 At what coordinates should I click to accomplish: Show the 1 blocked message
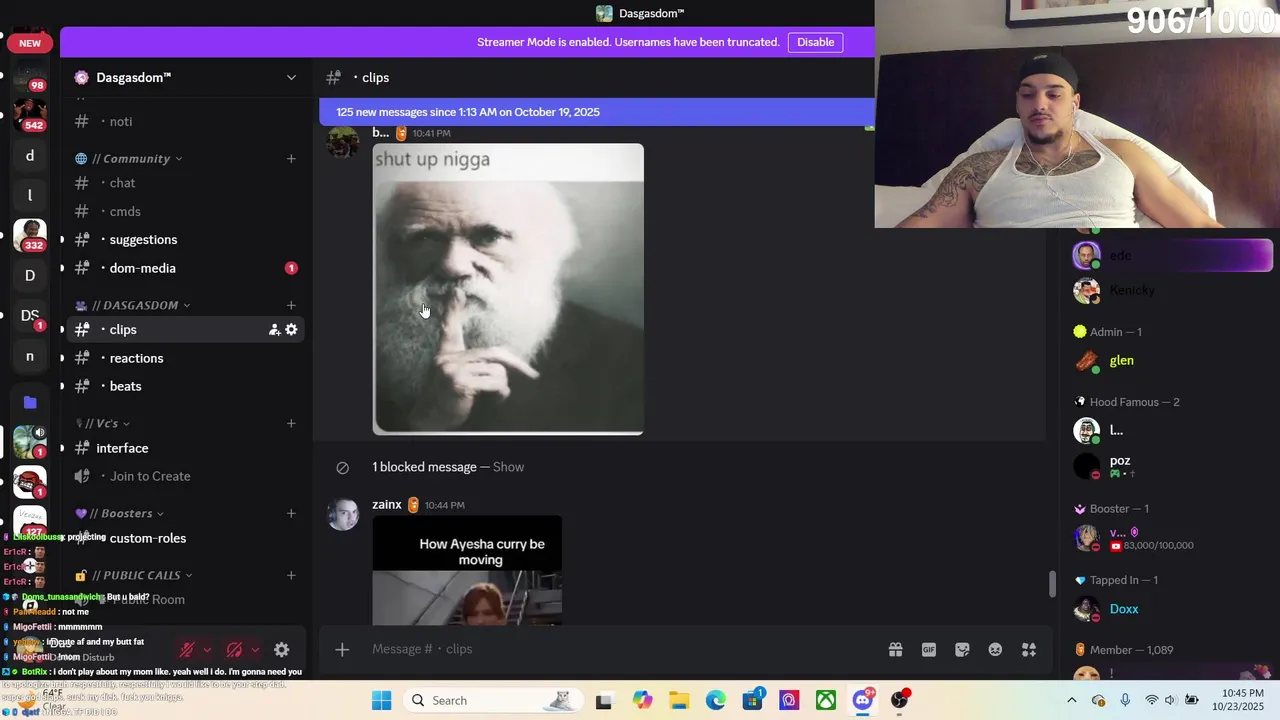pos(508,467)
